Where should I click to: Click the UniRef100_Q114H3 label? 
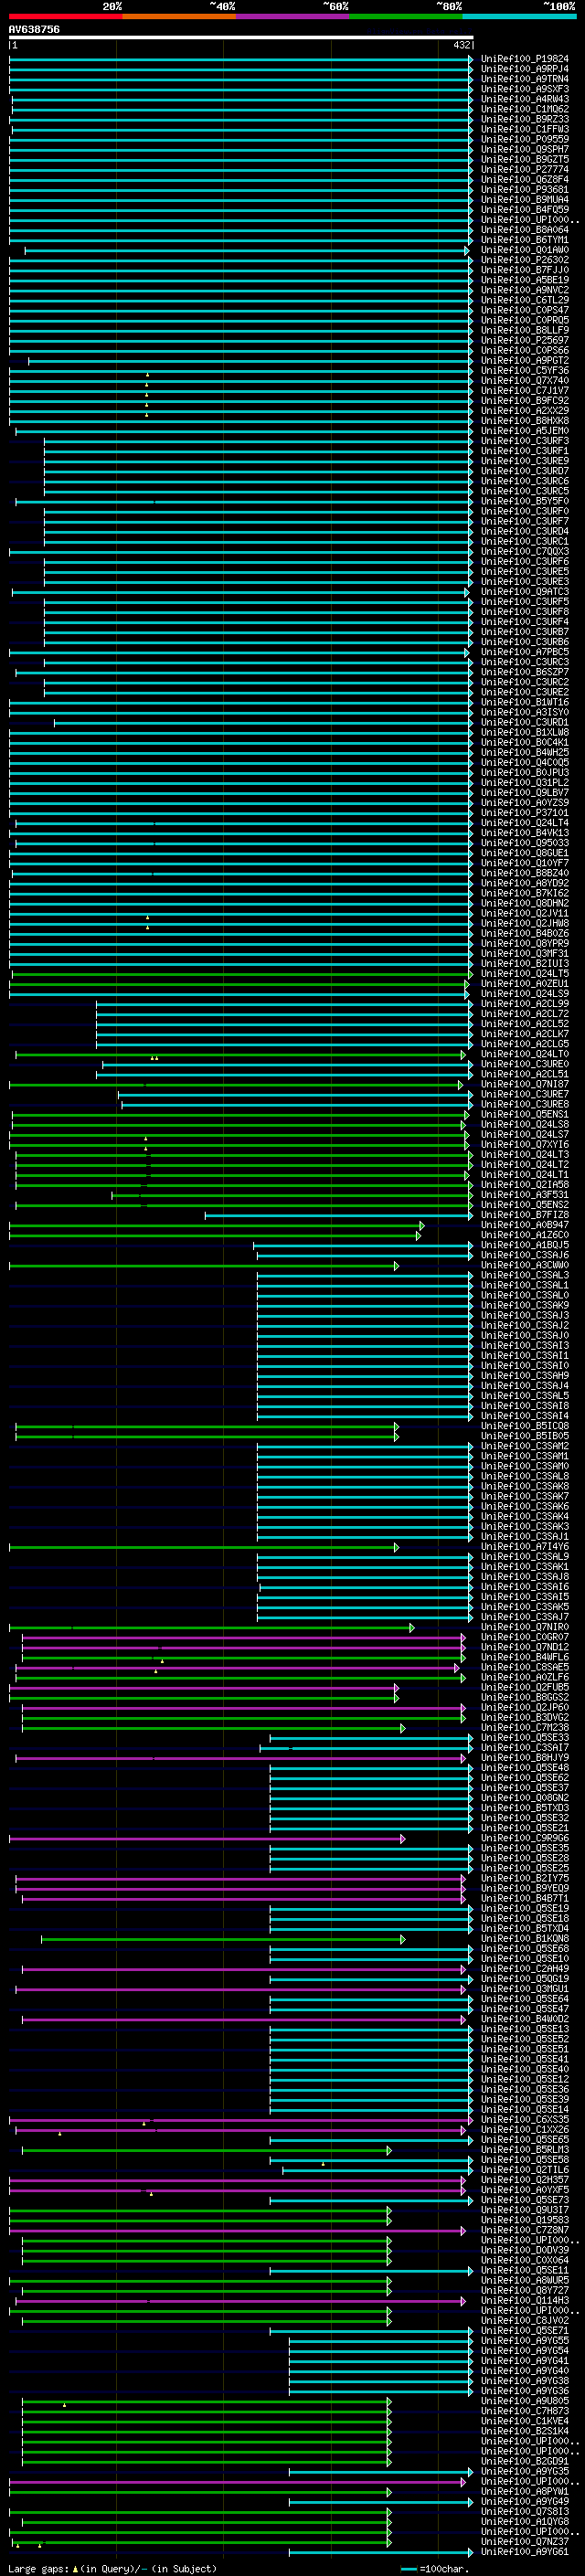525,2301
